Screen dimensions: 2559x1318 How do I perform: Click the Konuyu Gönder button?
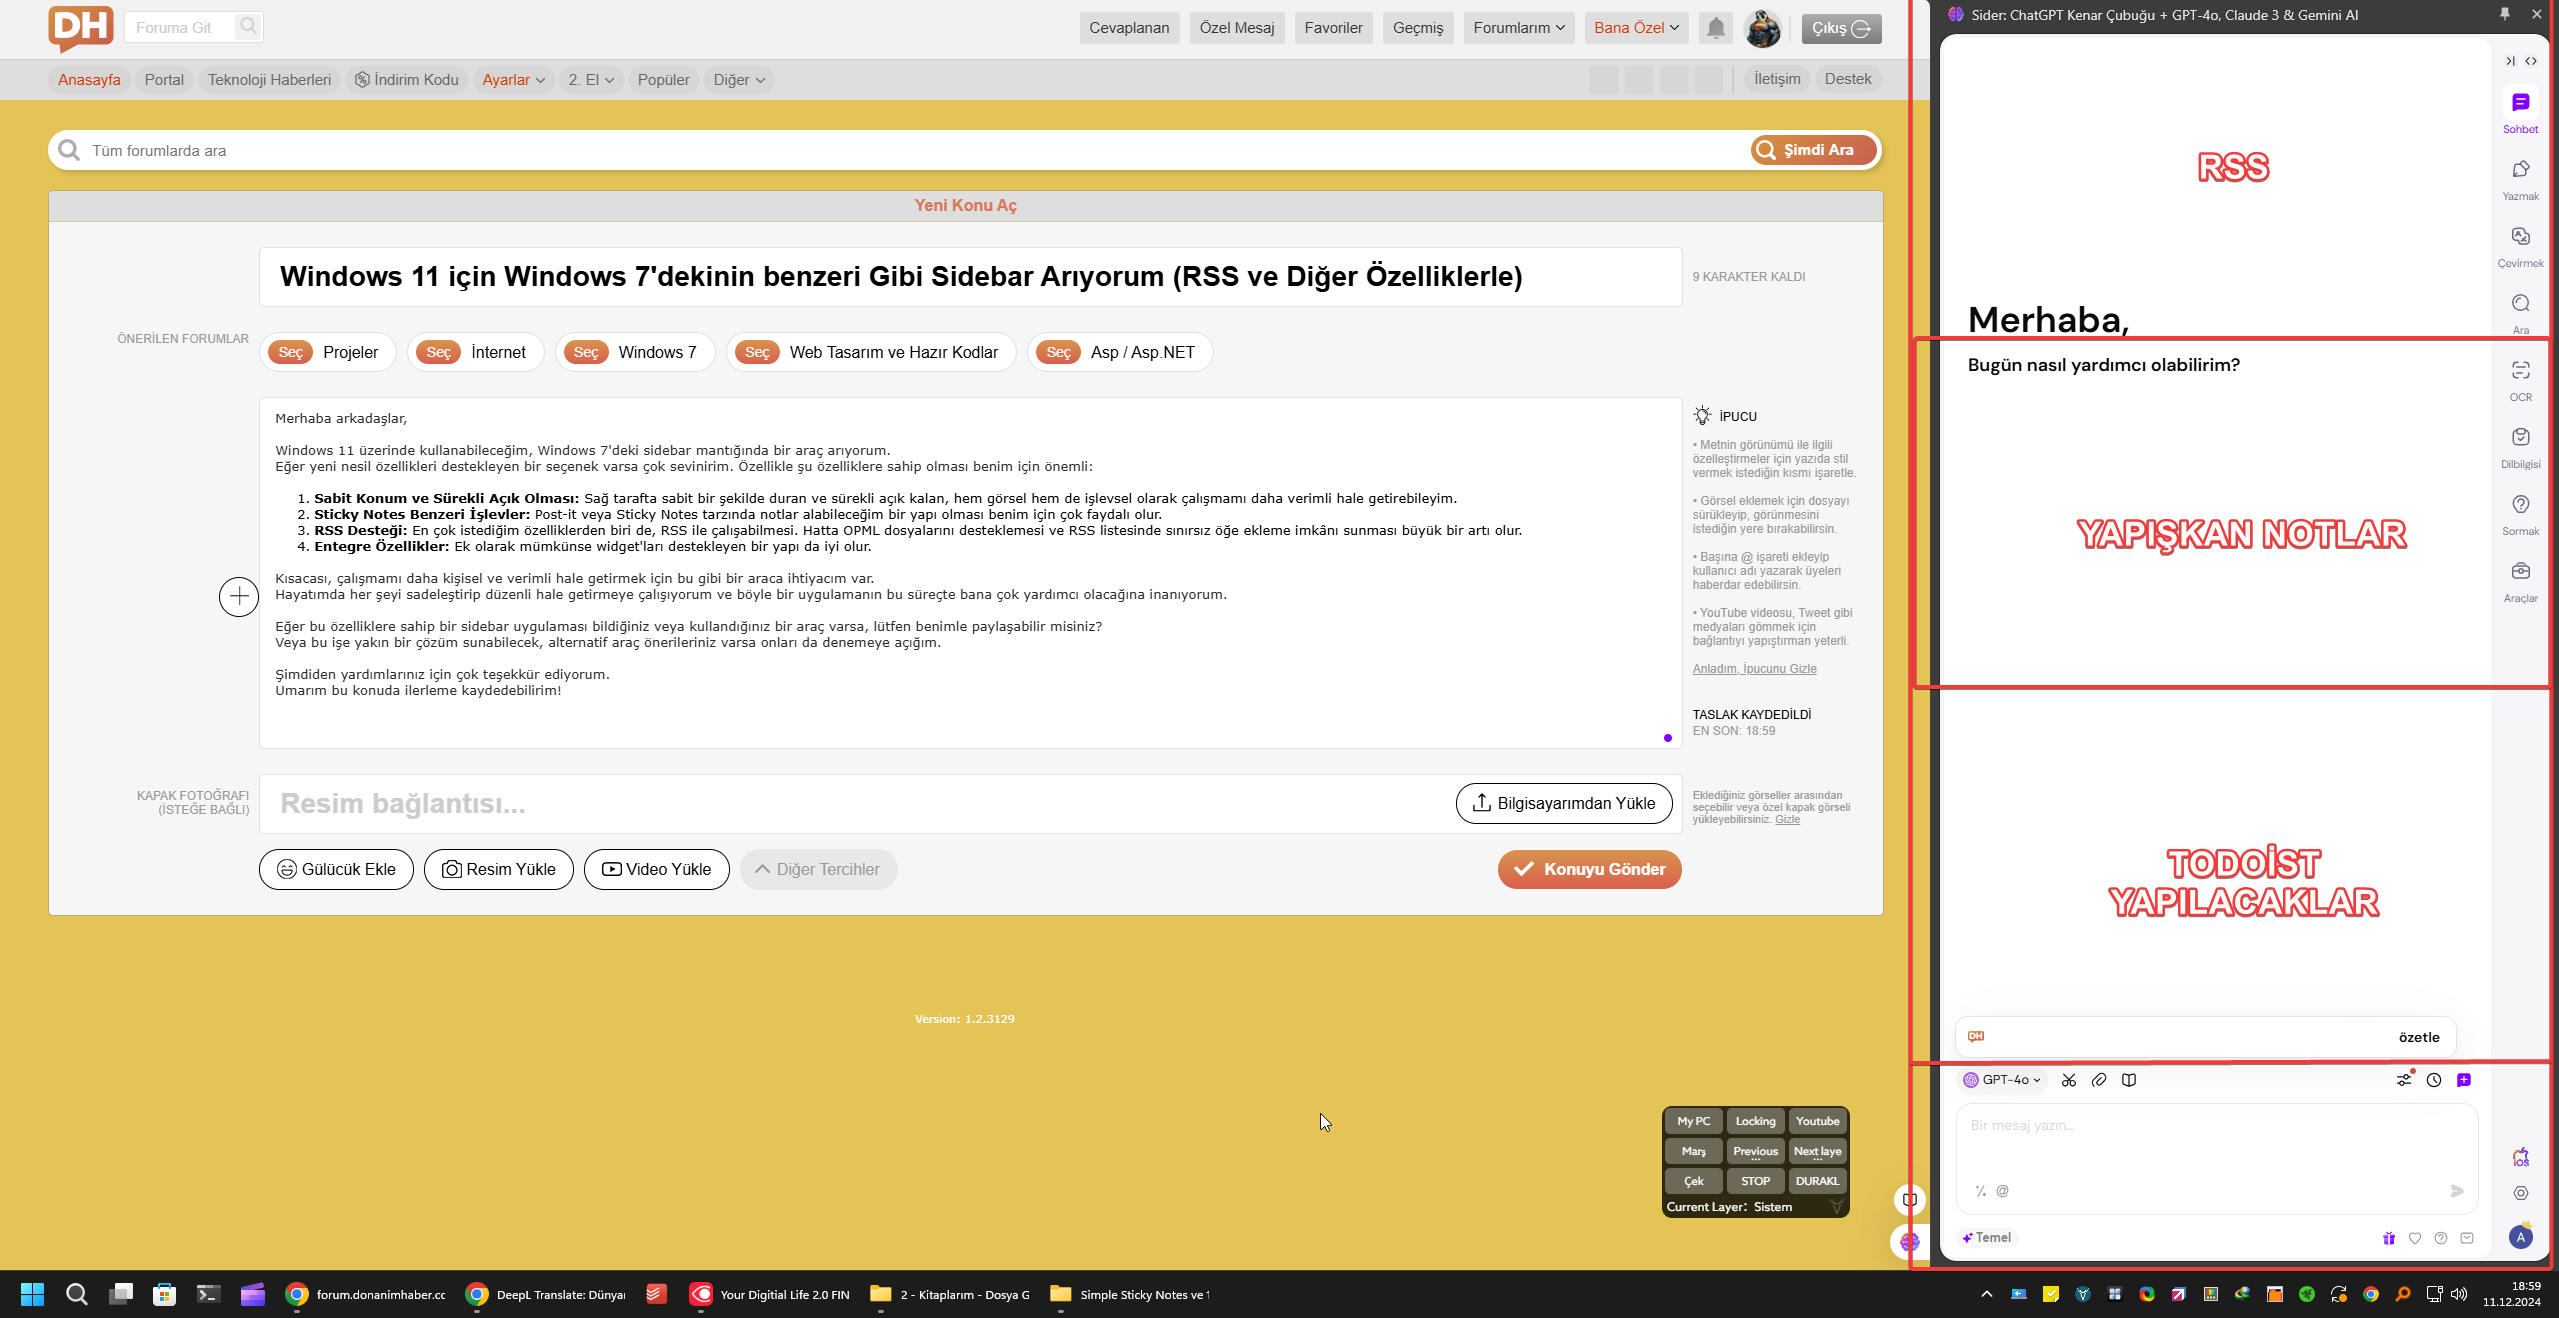(1589, 869)
